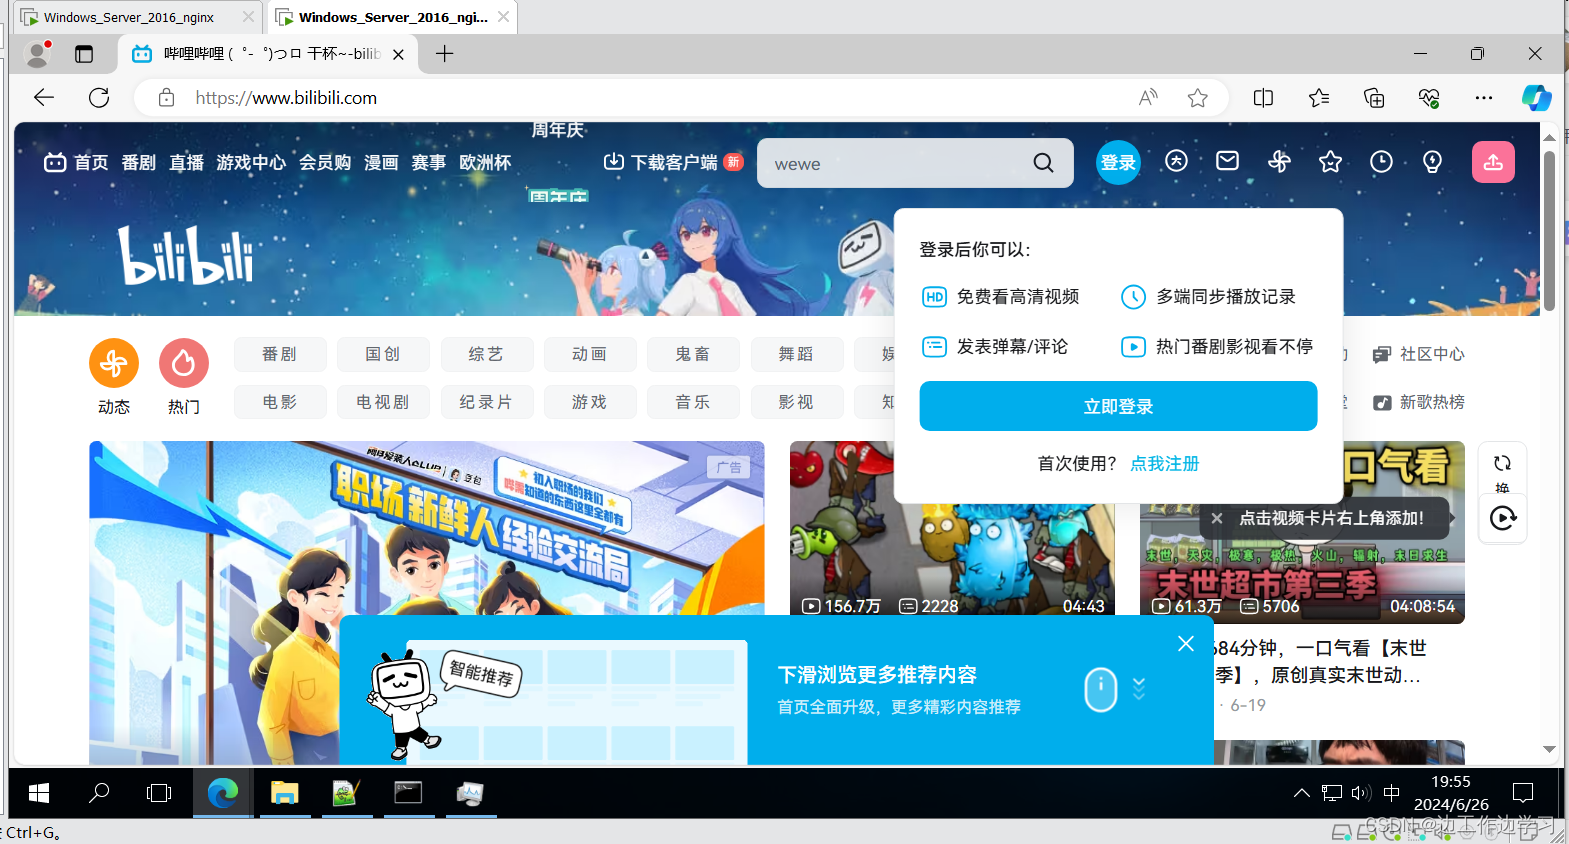Open Edge settings and more menu
This screenshot has width=1569, height=844.
click(1484, 97)
